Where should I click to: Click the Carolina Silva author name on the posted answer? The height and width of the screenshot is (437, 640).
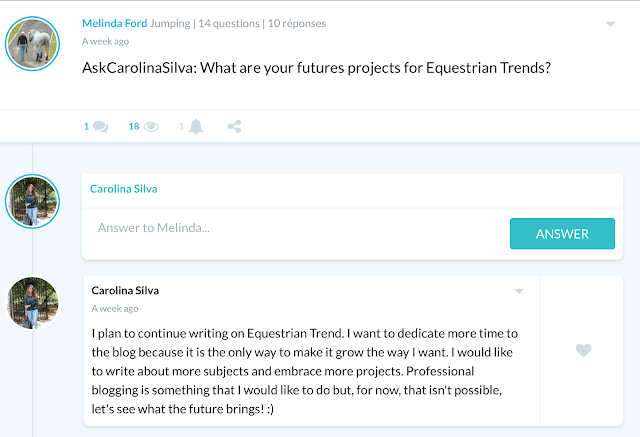[x=125, y=290]
